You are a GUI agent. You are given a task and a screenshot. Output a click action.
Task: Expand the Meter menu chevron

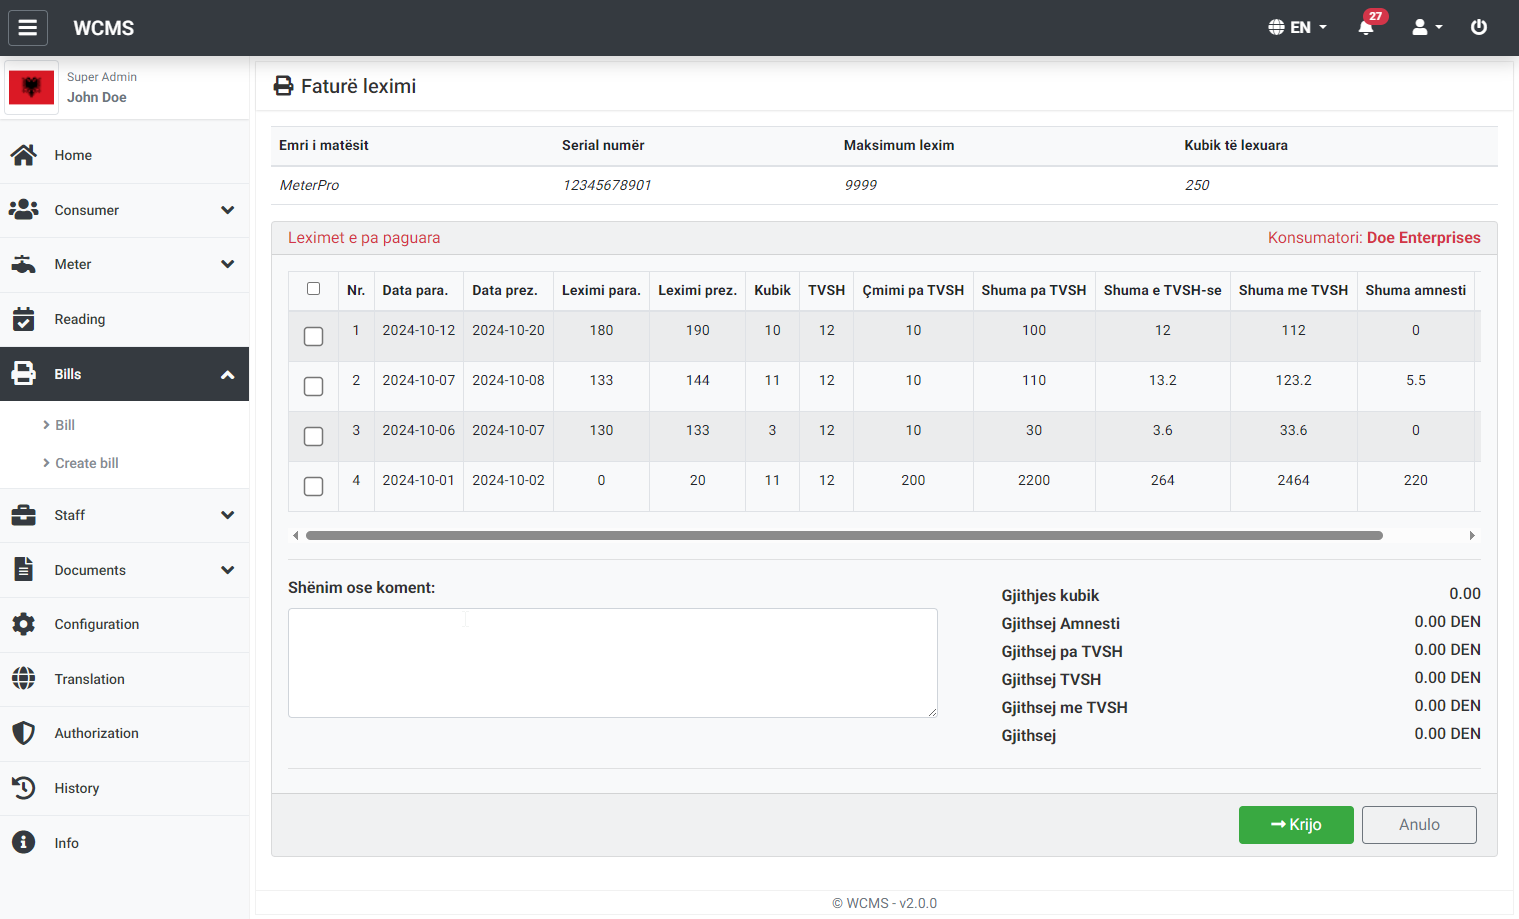pos(228,264)
